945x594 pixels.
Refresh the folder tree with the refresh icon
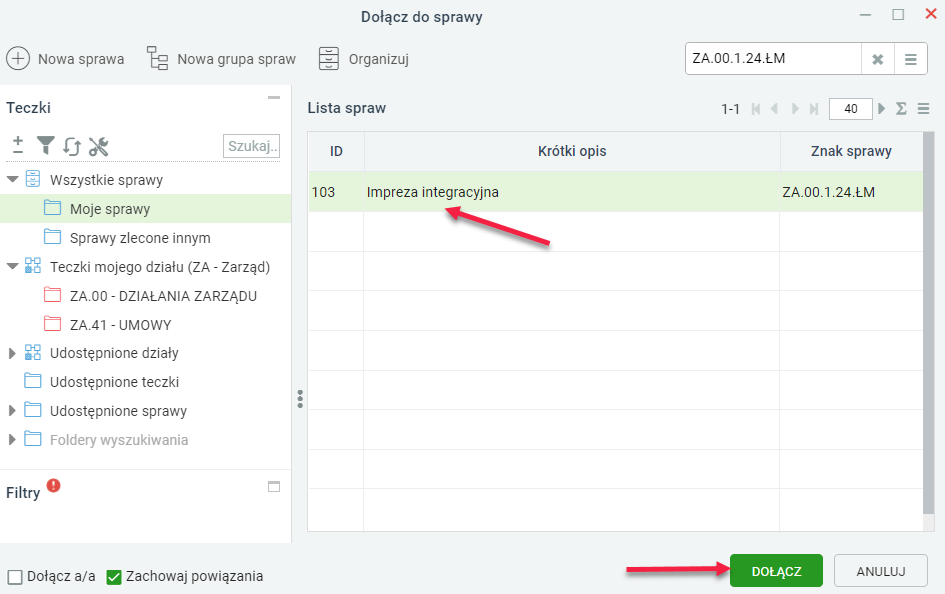72,146
